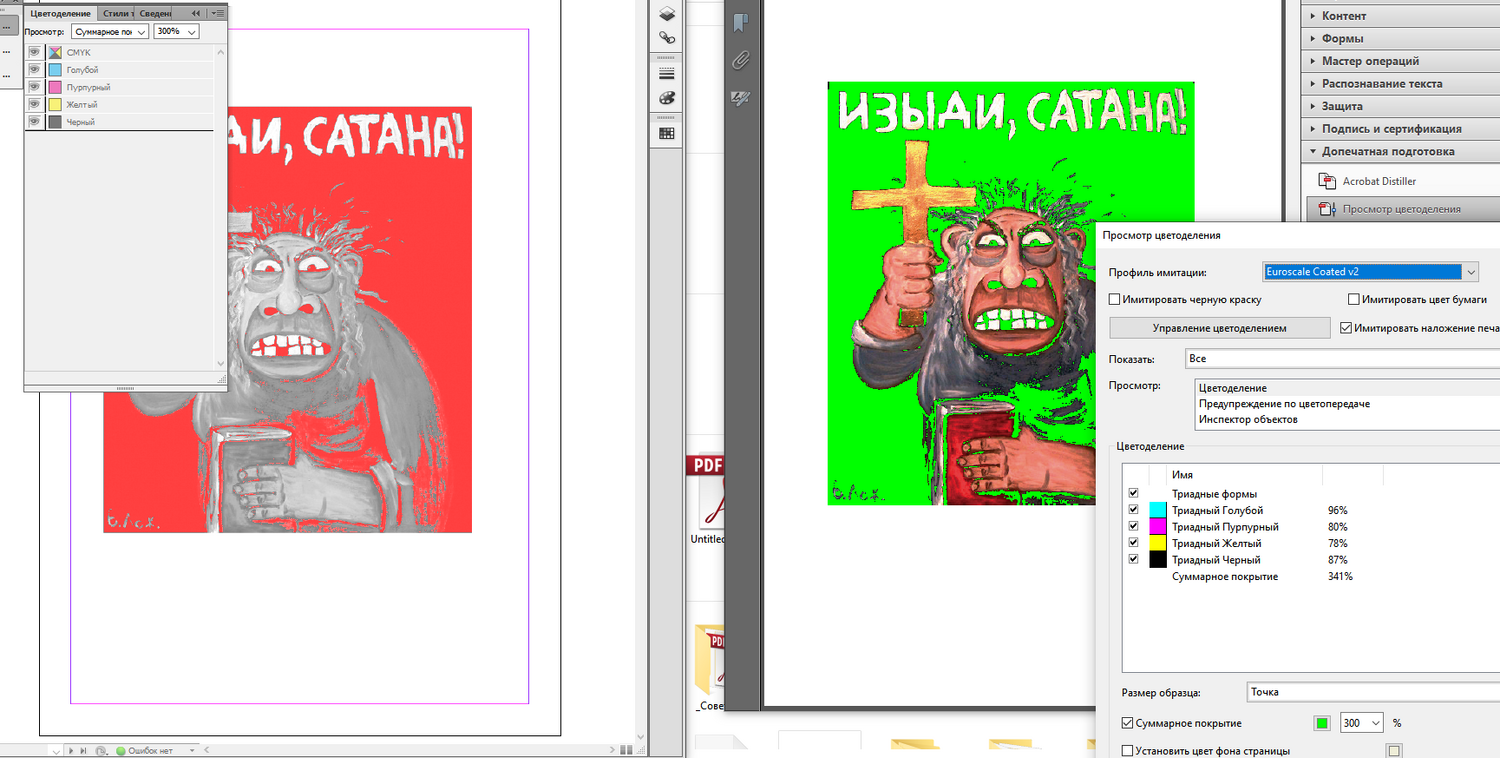Uncheck the Триадные формы checkbox
Viewport: 1500px width, 758px height.
(1133, 493)
